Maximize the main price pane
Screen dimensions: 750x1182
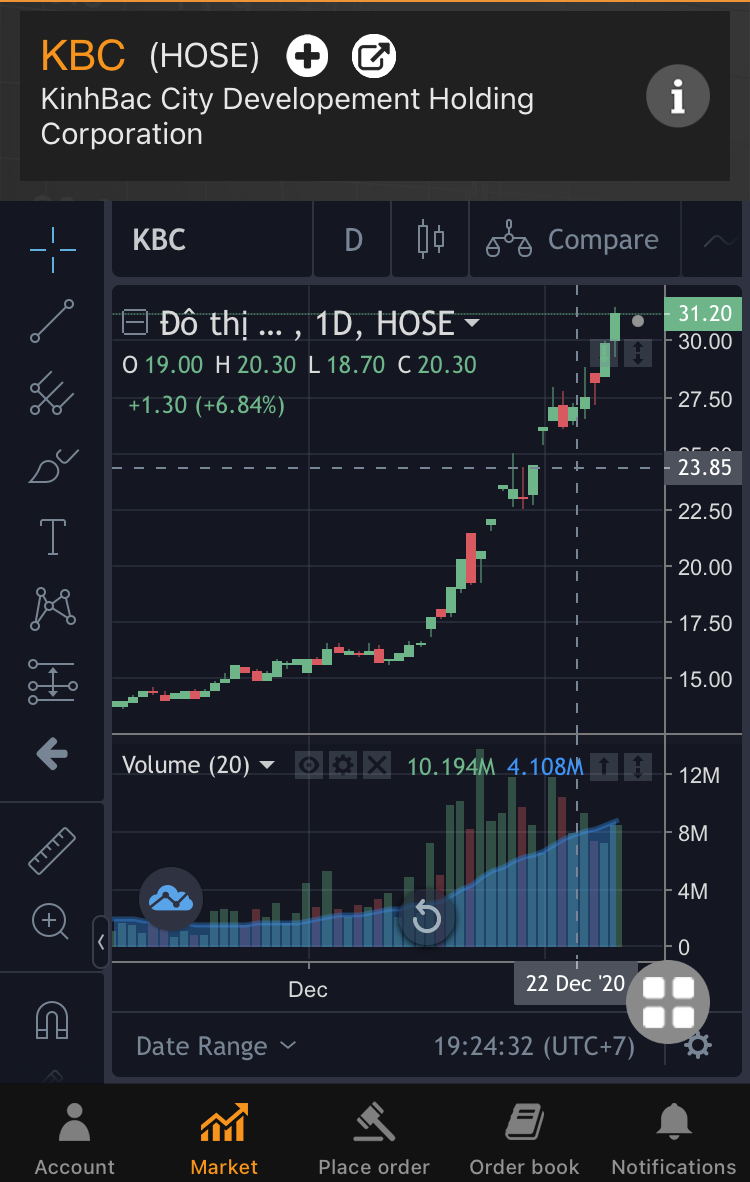[x=638, y=353]
